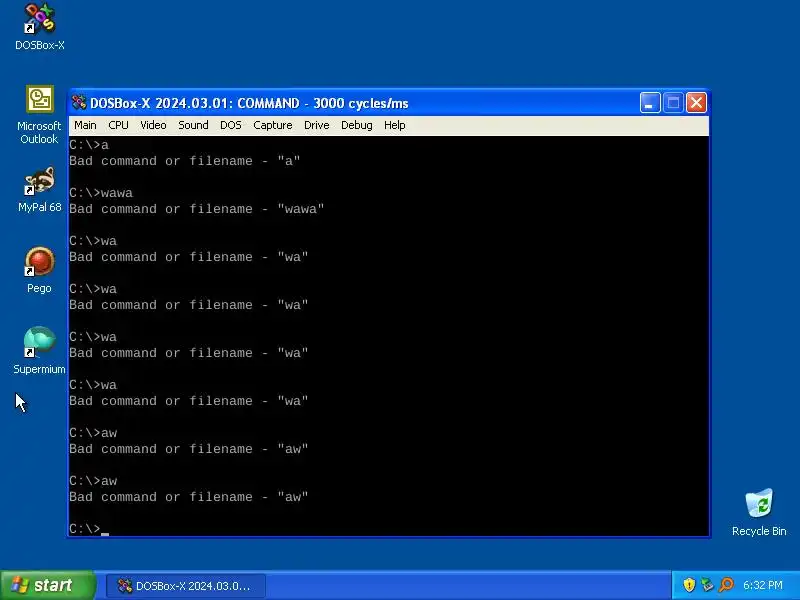The image size is (800, 600).
Task: Open the Debug menu
Action: coord(357,125)
